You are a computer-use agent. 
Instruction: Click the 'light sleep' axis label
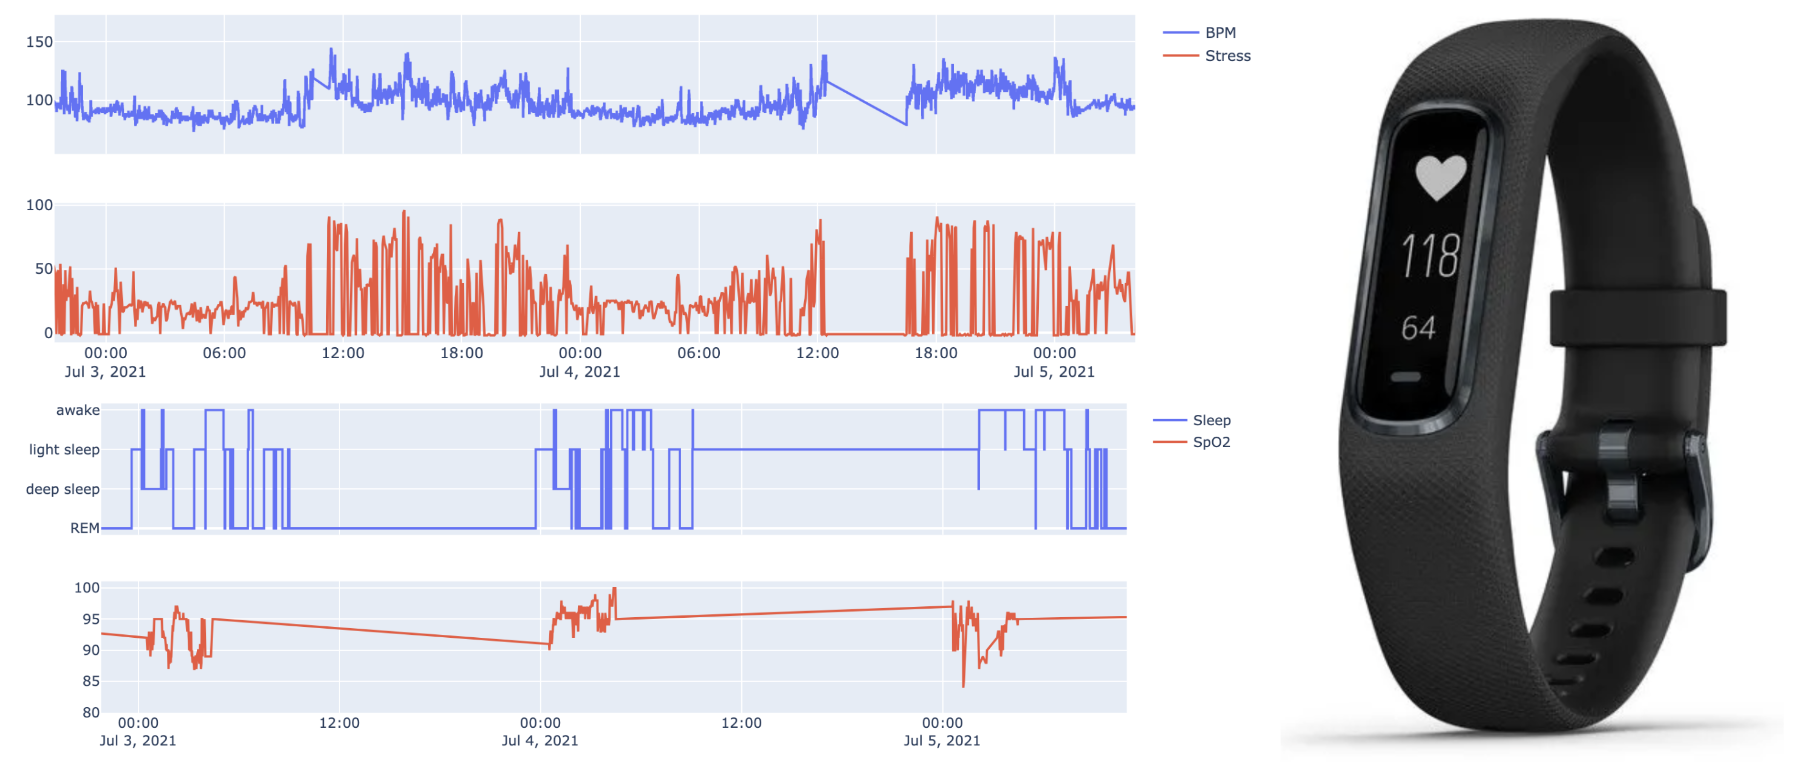point(64,450)
